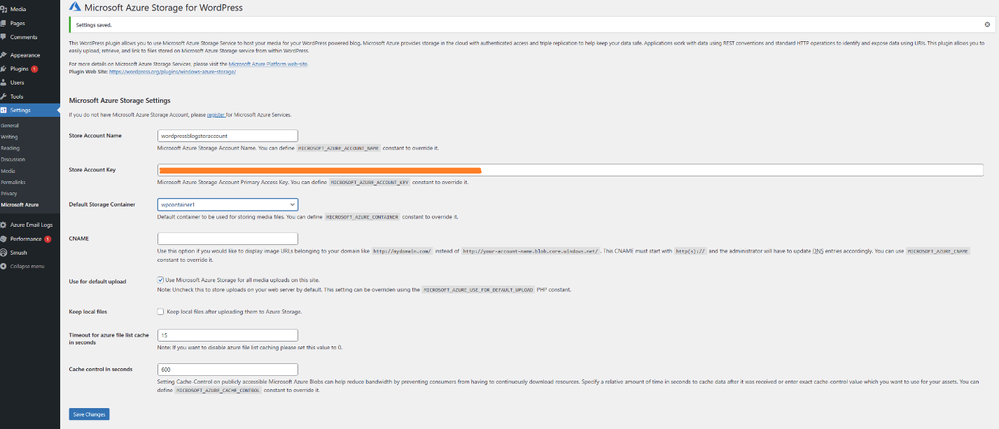
Task: Follow the register link for Azure Services
Action: pos(216,115)
